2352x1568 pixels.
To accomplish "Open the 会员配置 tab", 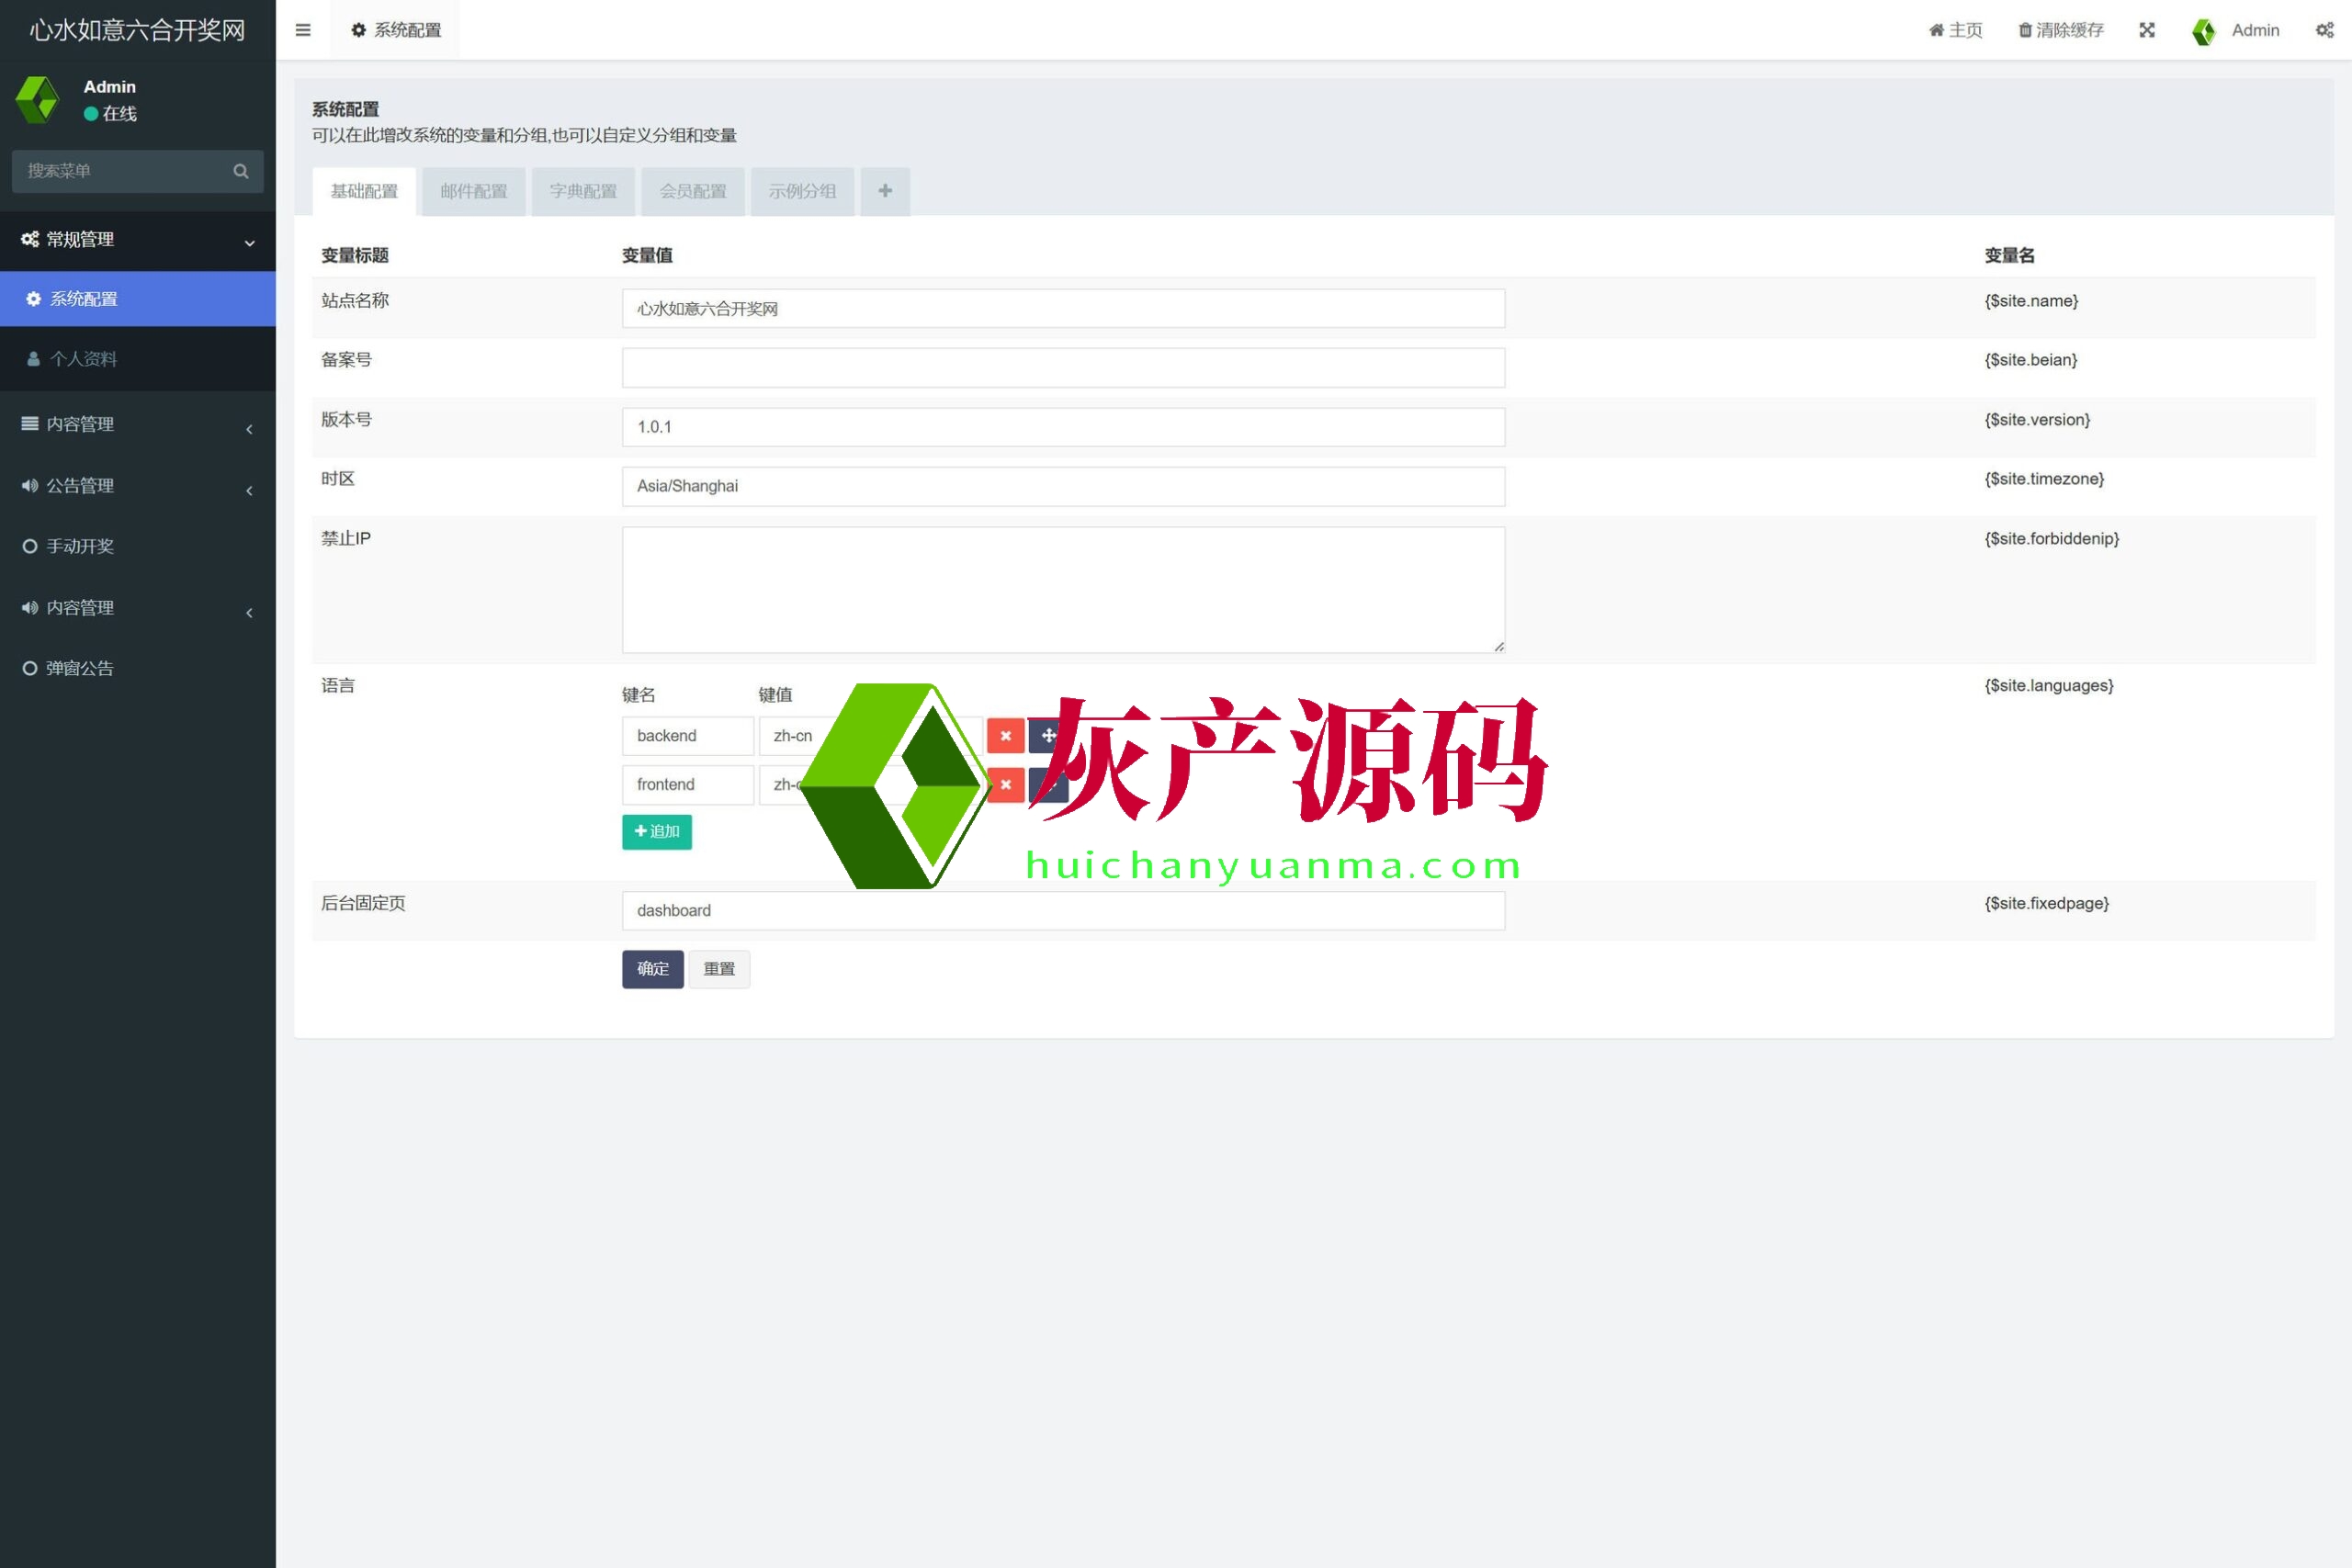I will pyautogui.click(x=692, y=192).
